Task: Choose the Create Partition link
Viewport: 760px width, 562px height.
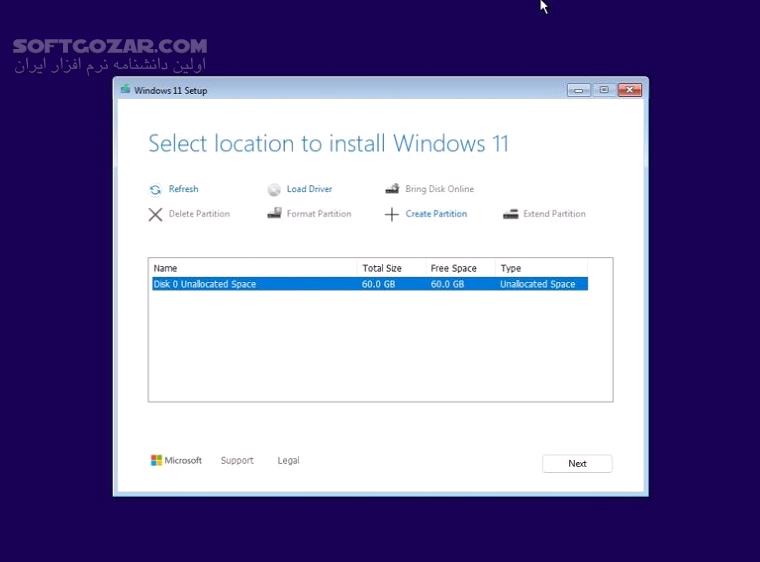Action: click(x=436, y=213)
